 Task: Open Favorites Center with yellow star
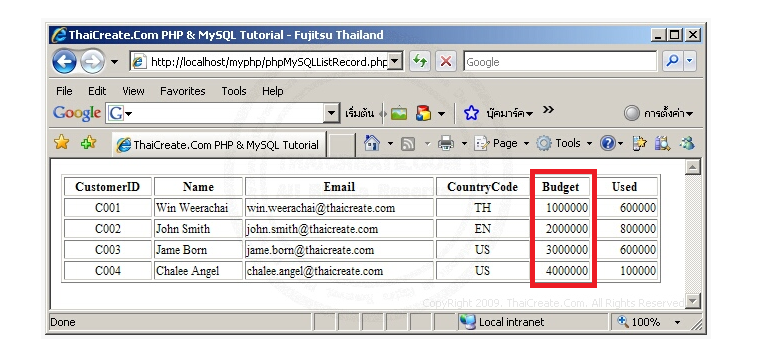tap(61, 143)
